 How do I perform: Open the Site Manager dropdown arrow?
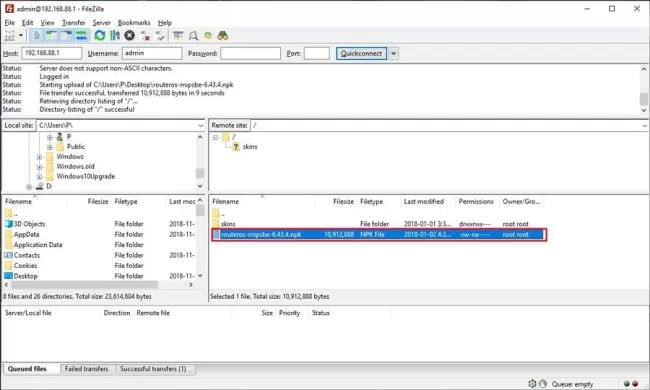point(21,36)
